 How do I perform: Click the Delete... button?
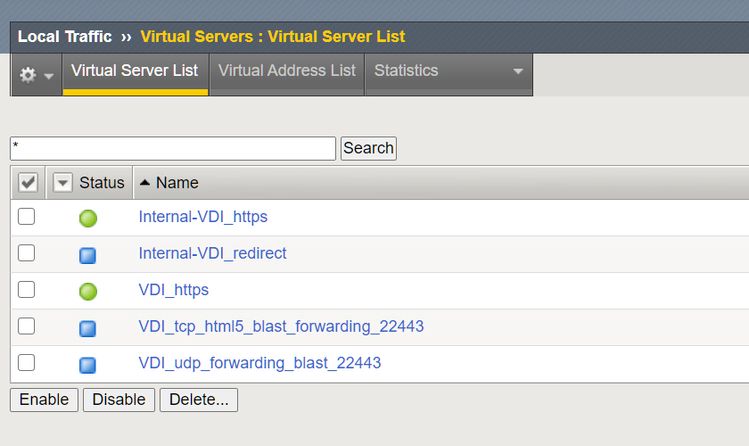point(198,400)
